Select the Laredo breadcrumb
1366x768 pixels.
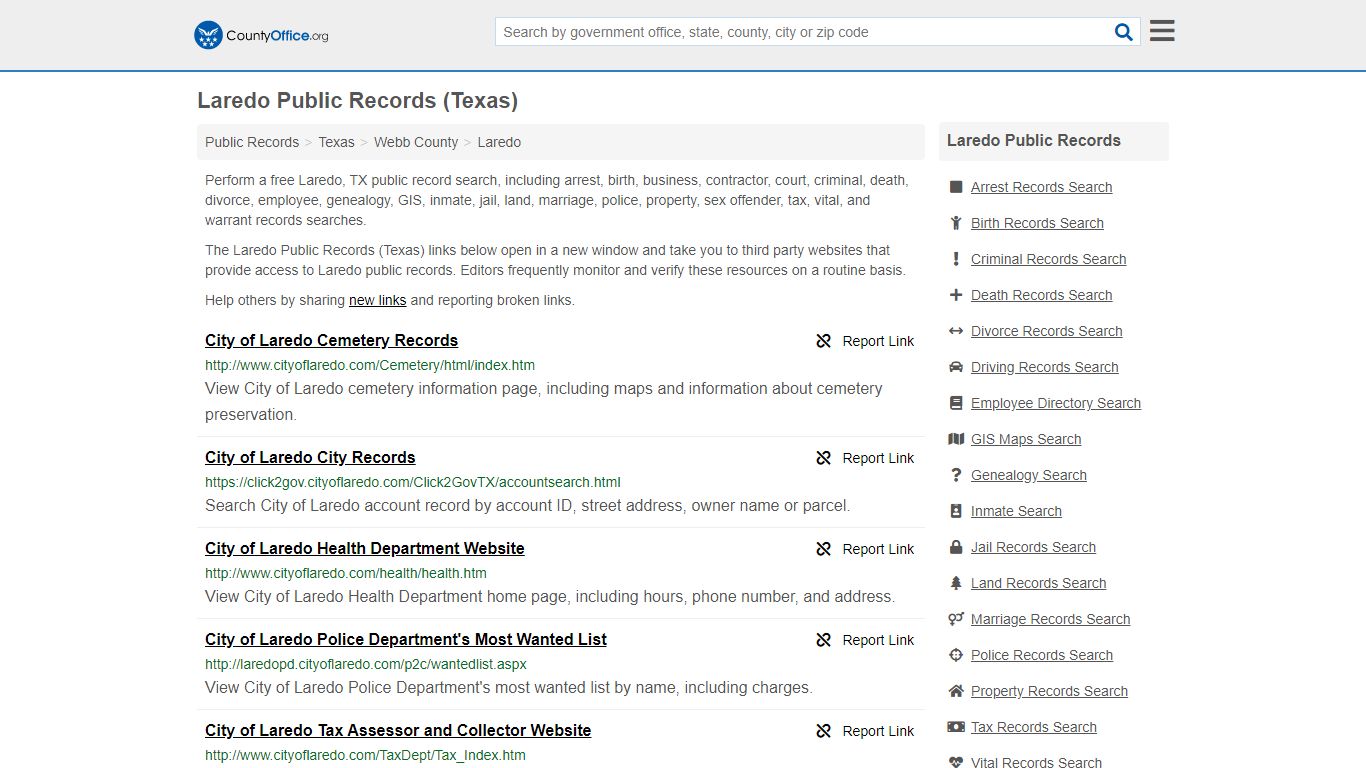(499, 142)
